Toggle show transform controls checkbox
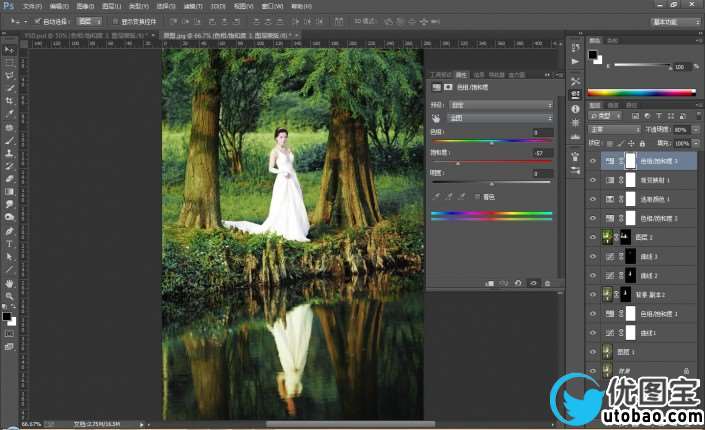Viewport: 705px width, 430px height. 115,21
